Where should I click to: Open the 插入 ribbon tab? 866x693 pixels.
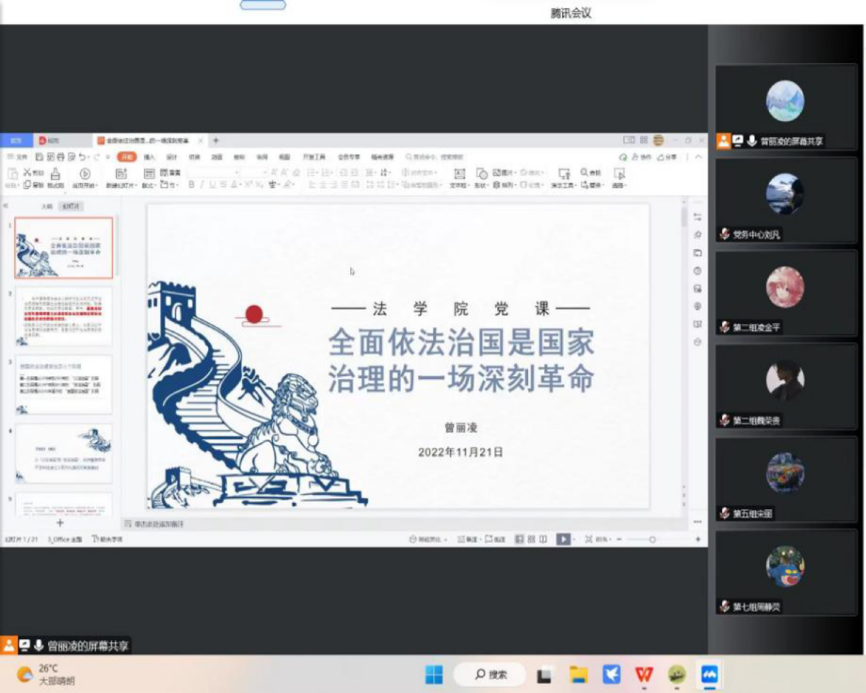tap(149, 157)
